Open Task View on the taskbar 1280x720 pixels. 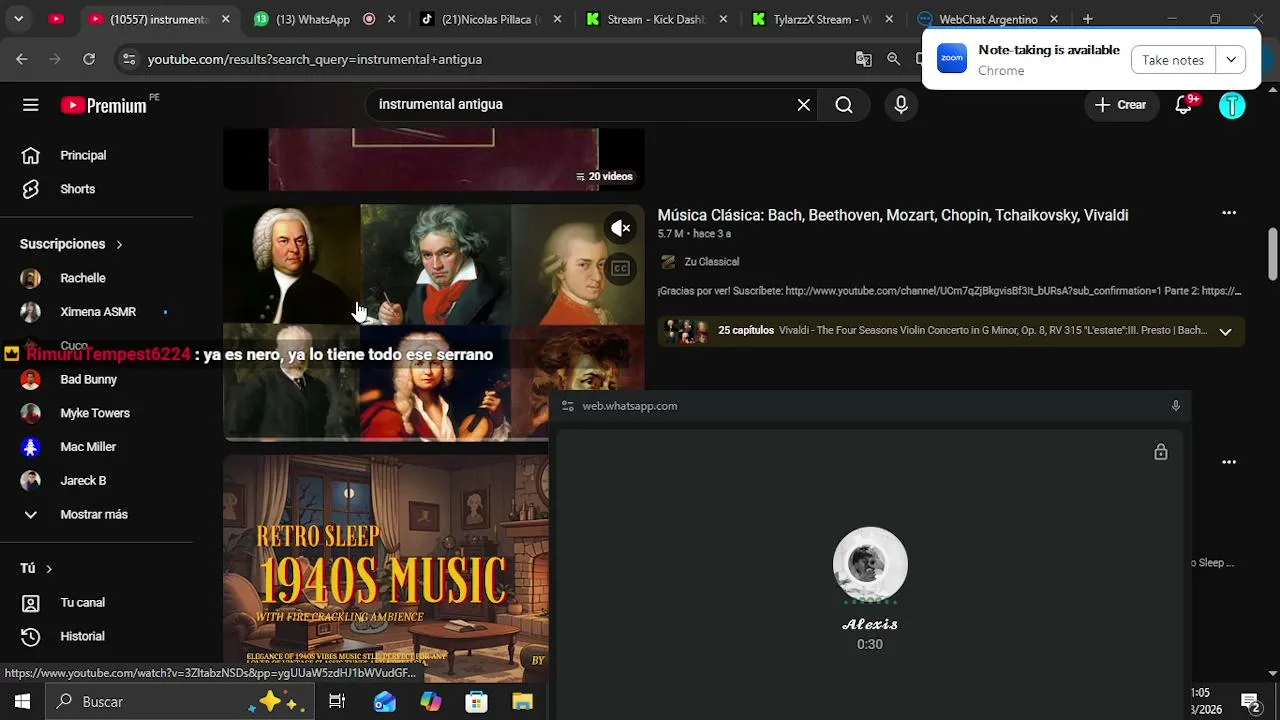[337, 702]
